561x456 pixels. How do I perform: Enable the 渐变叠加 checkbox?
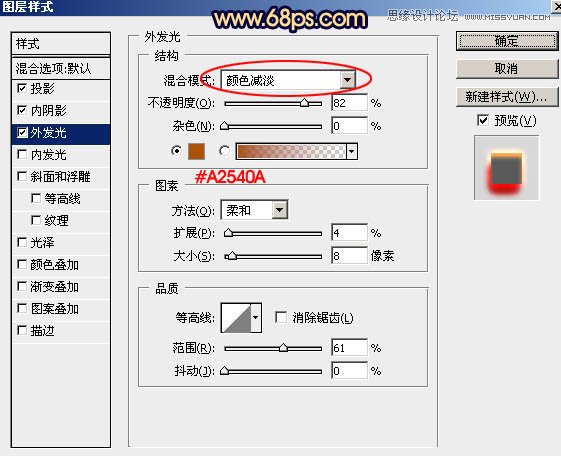(22, 286)
